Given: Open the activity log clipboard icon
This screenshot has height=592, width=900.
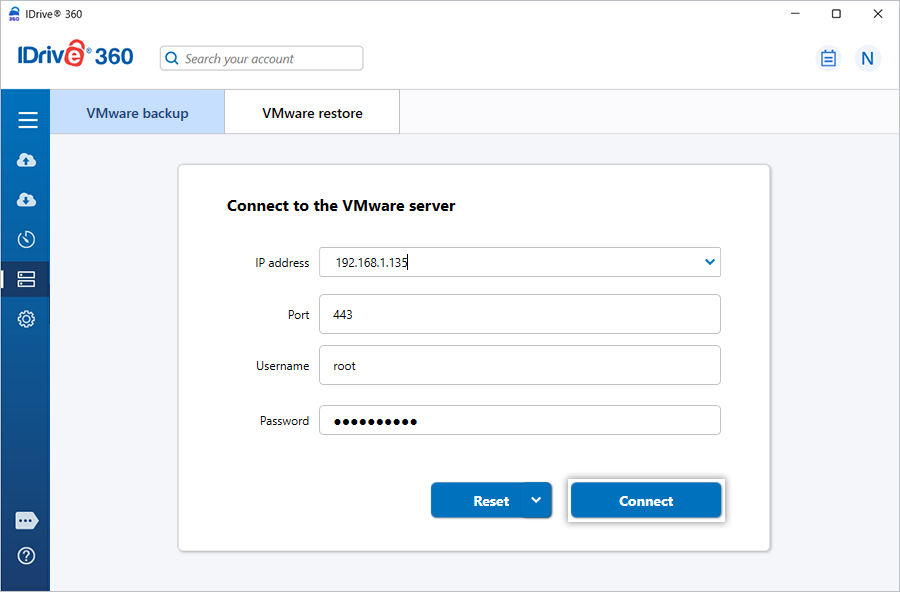Looking at the screenshot, I should 828,58.
